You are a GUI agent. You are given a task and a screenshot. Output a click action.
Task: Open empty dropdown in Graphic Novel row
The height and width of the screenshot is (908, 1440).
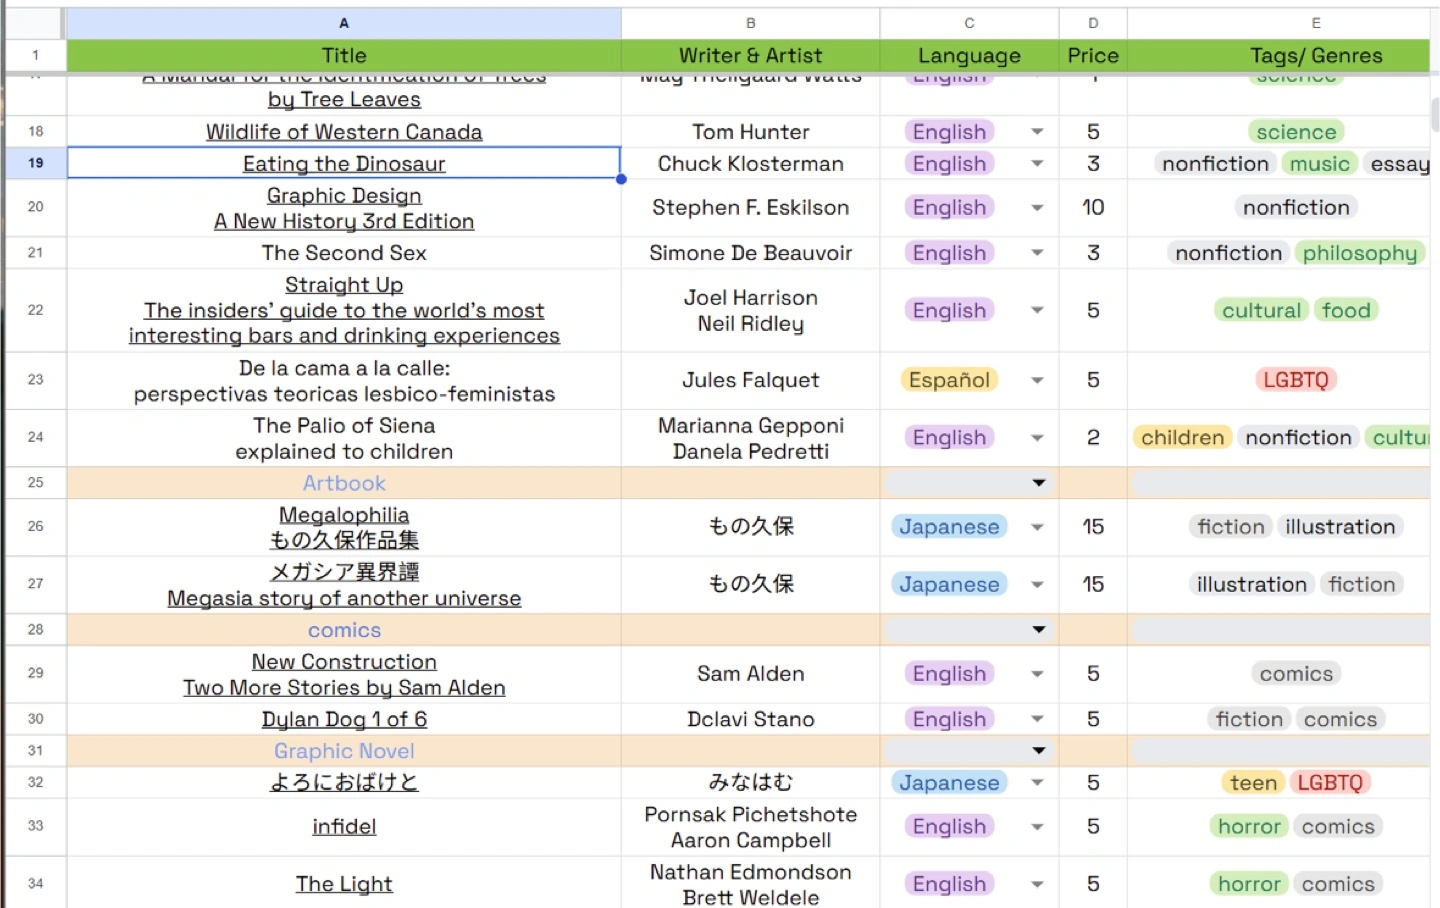pos(1039,751)
